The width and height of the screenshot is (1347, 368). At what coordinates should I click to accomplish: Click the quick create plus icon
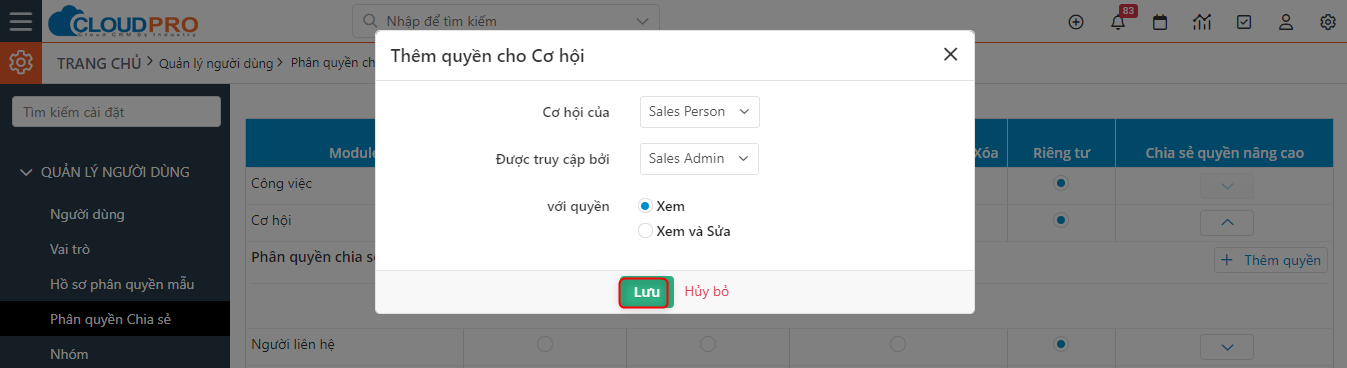point(1076,22)
